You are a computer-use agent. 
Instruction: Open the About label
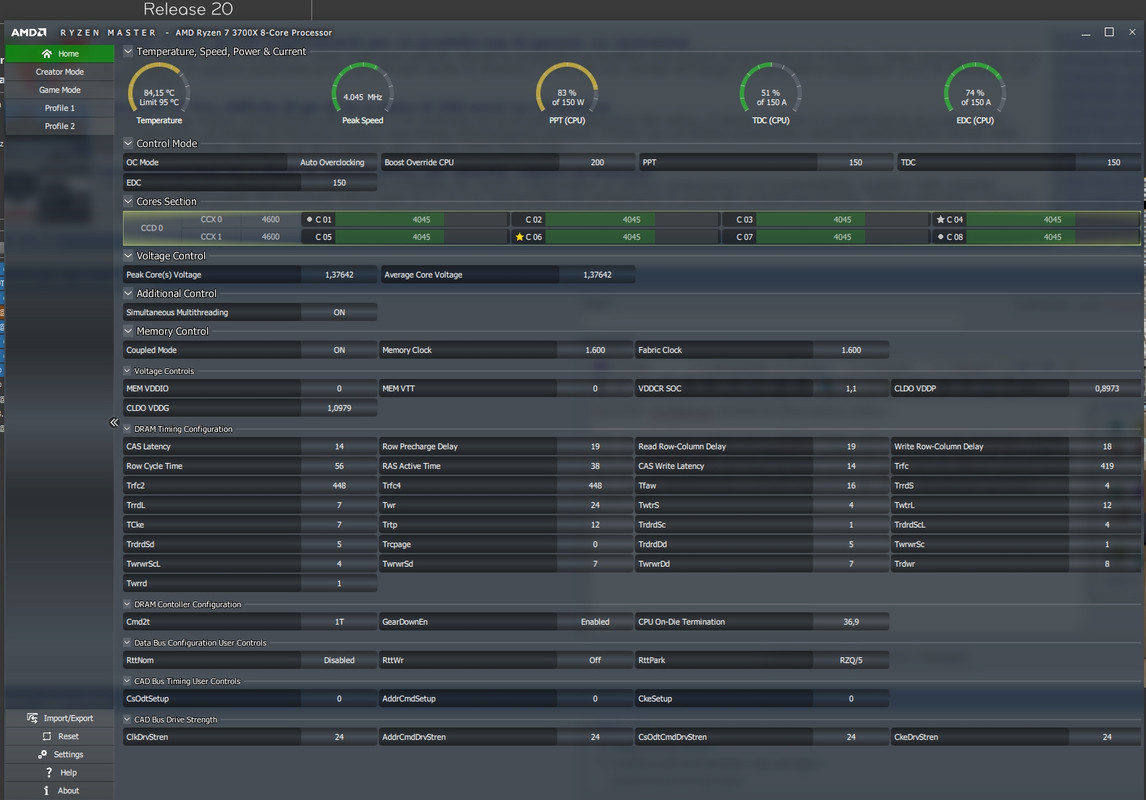coord(68,791)
